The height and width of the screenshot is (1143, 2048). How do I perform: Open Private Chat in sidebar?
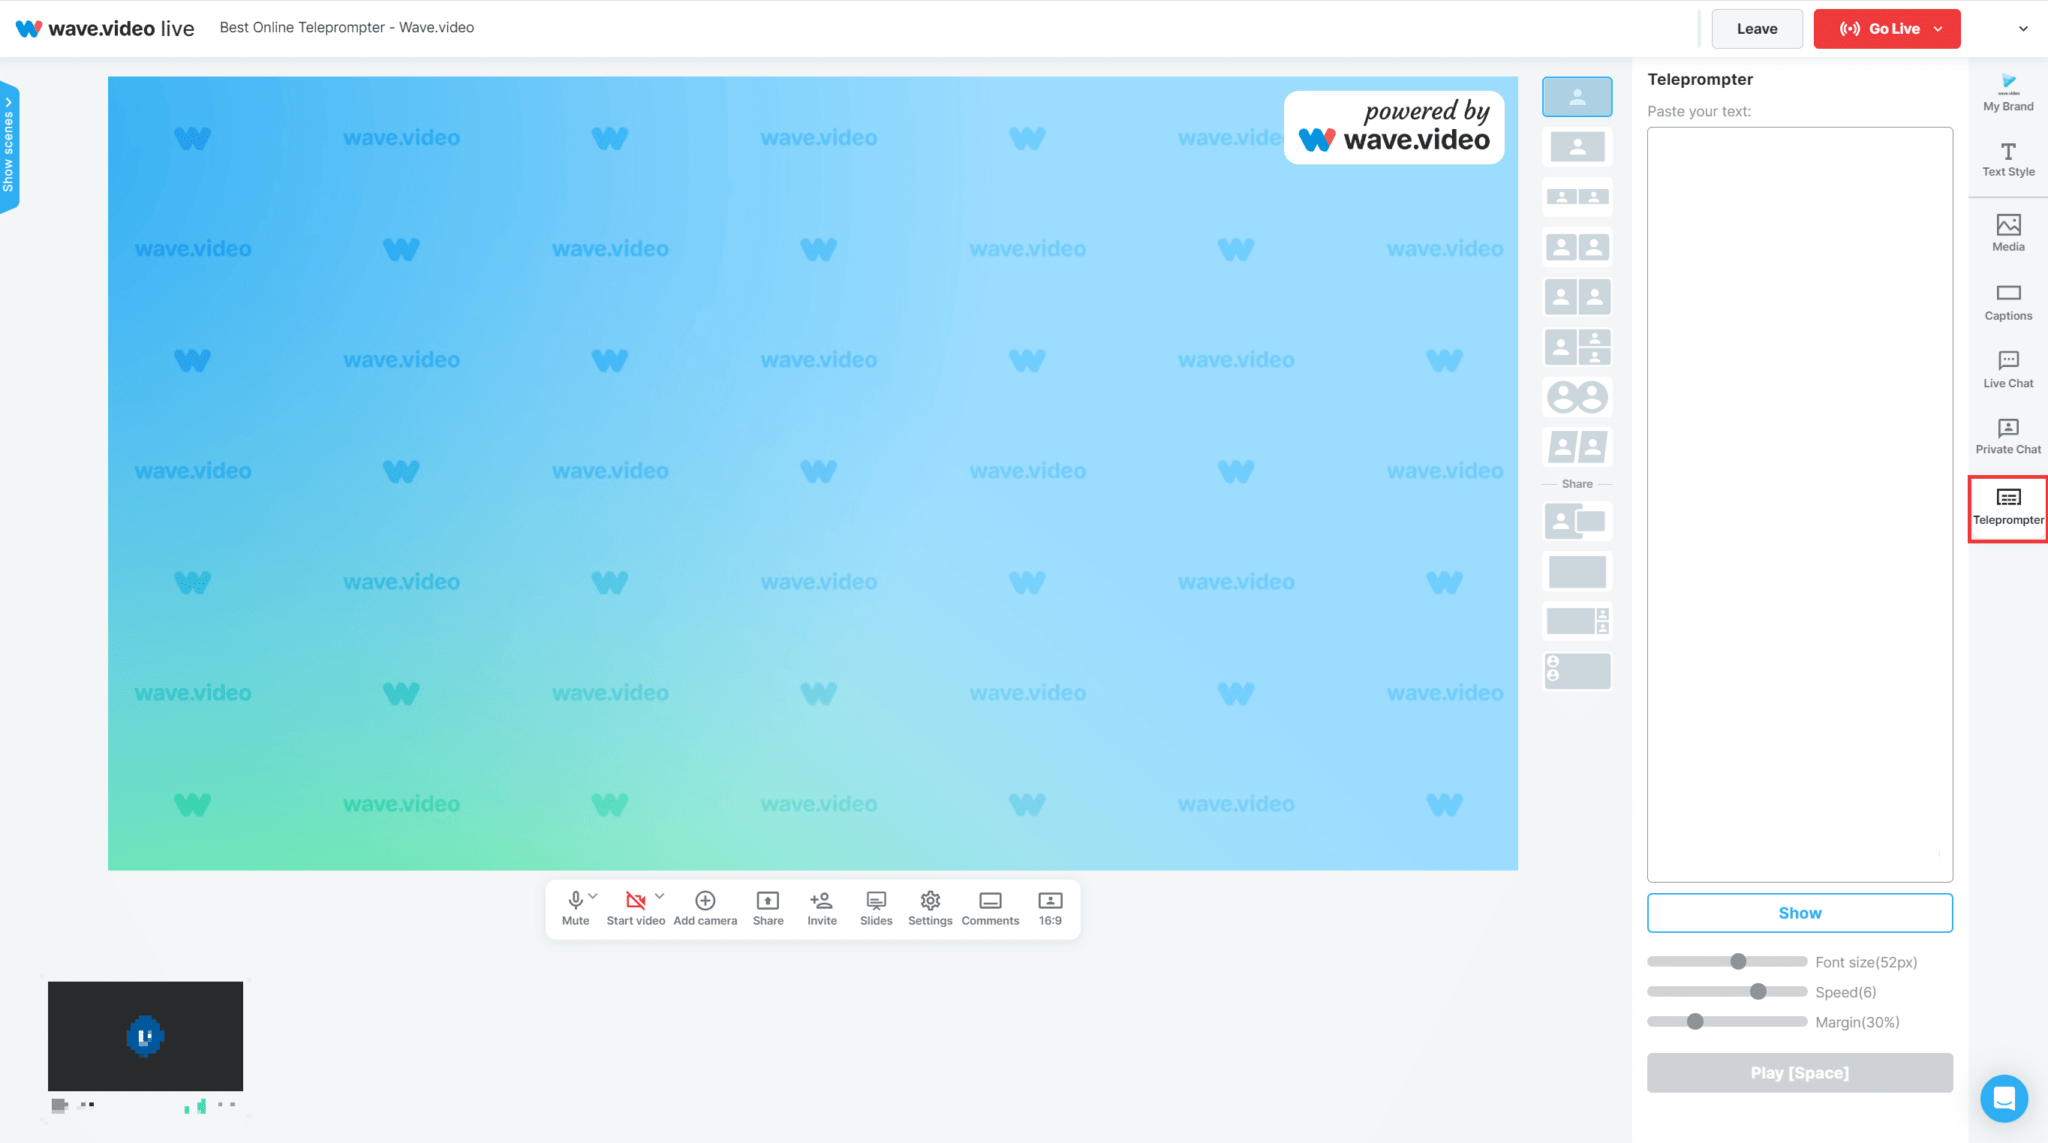(2008, 436)
